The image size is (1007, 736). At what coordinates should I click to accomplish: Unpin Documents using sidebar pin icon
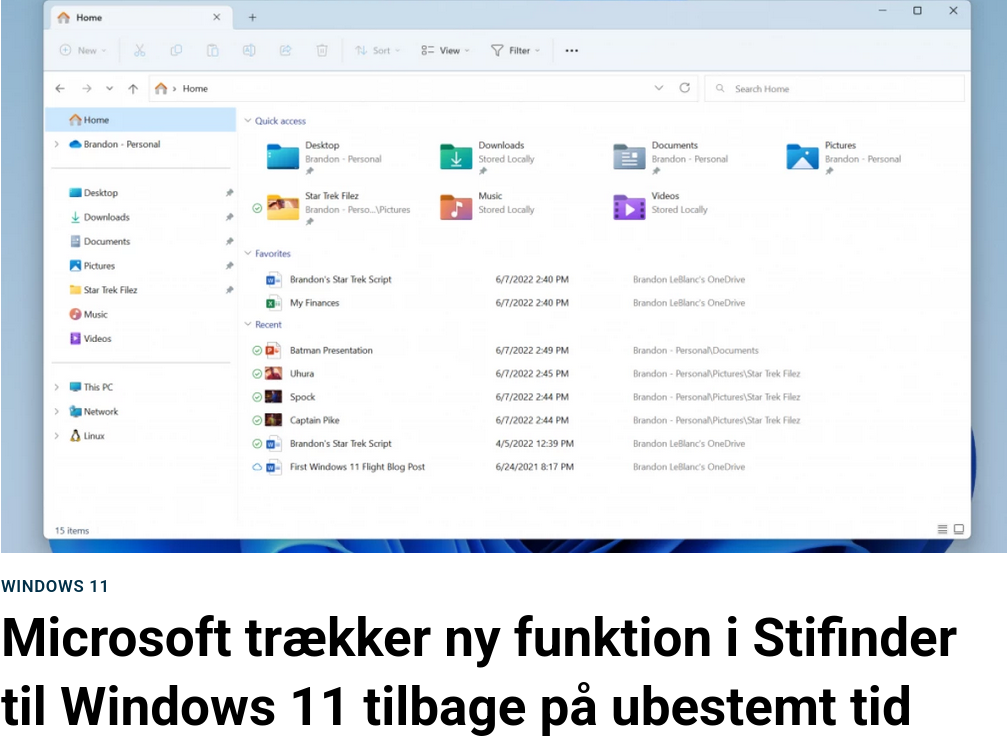pos(229,241)
